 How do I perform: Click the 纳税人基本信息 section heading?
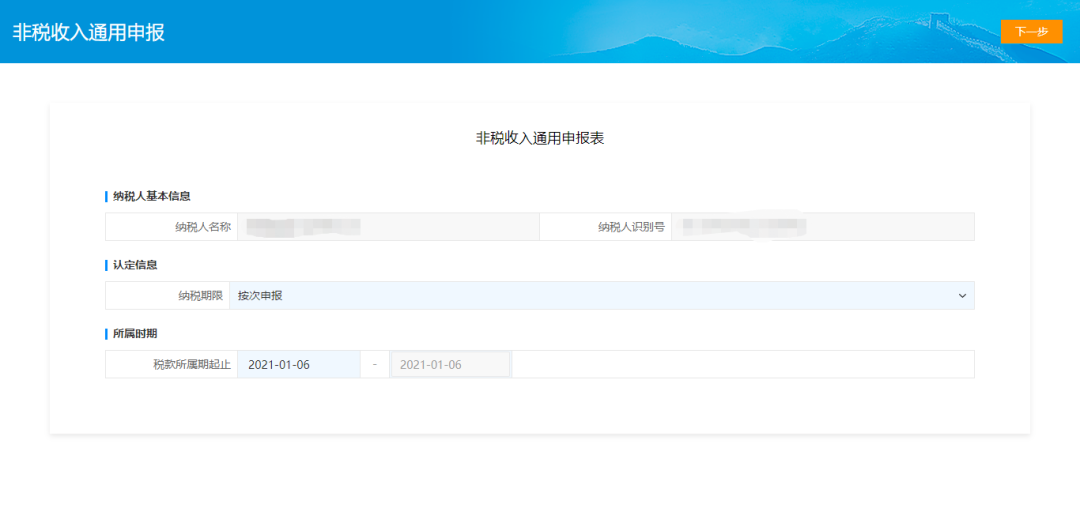[x=152, y=196]
